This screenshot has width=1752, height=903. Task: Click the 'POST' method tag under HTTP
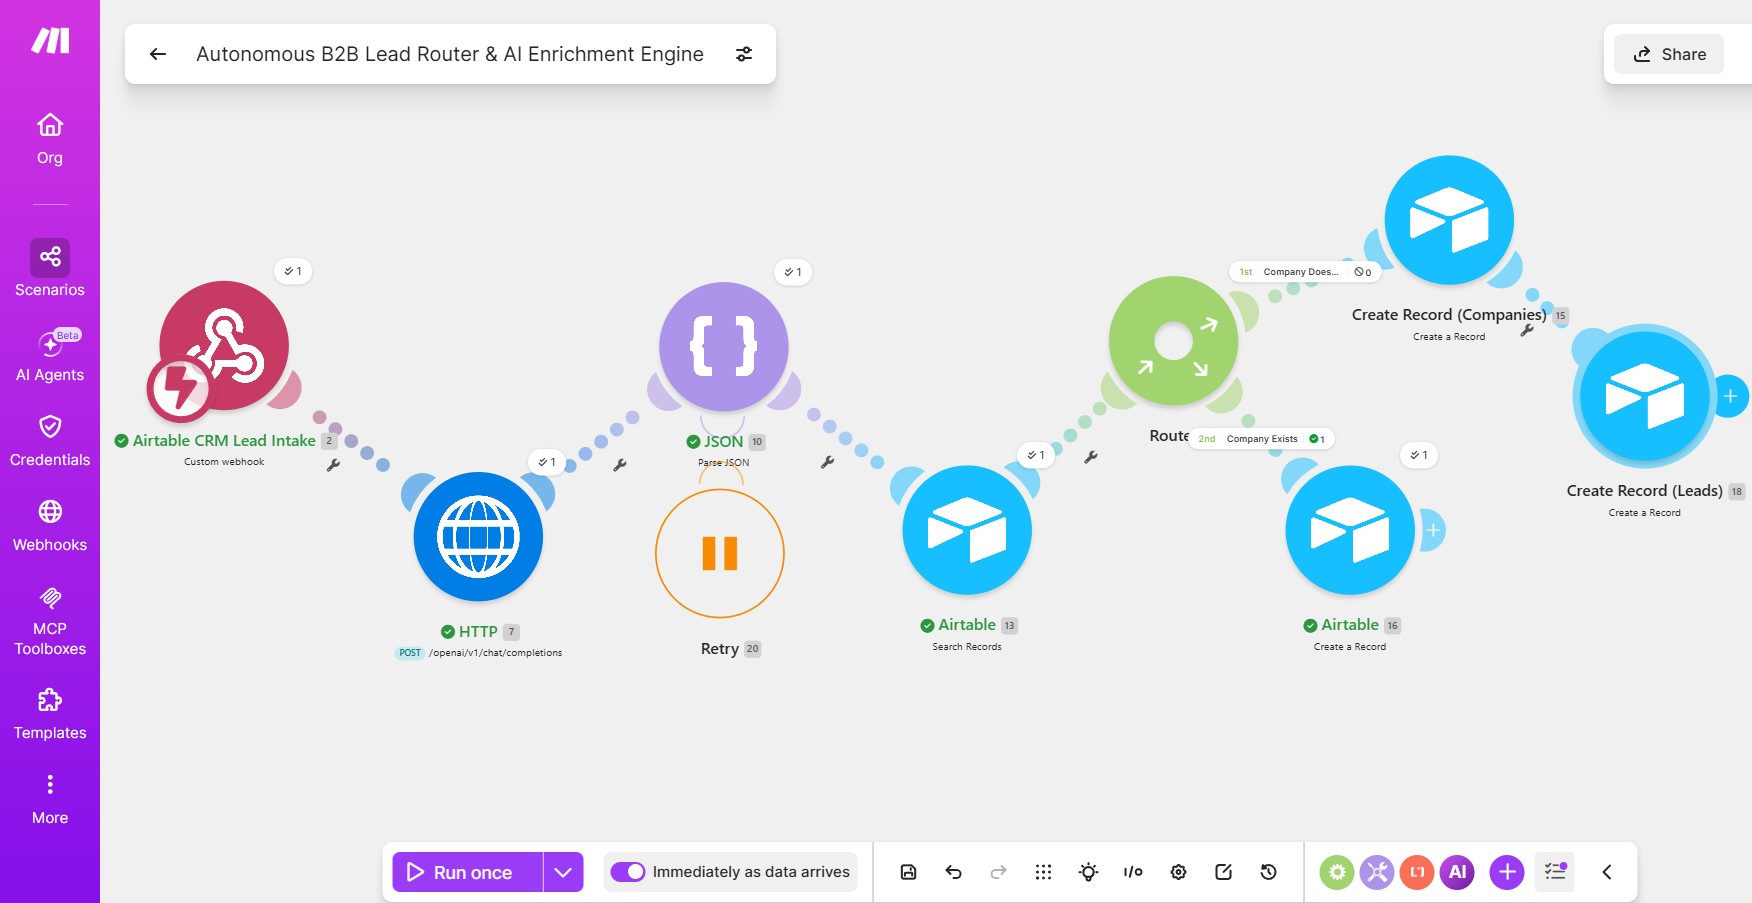click(x=410, y=653)
